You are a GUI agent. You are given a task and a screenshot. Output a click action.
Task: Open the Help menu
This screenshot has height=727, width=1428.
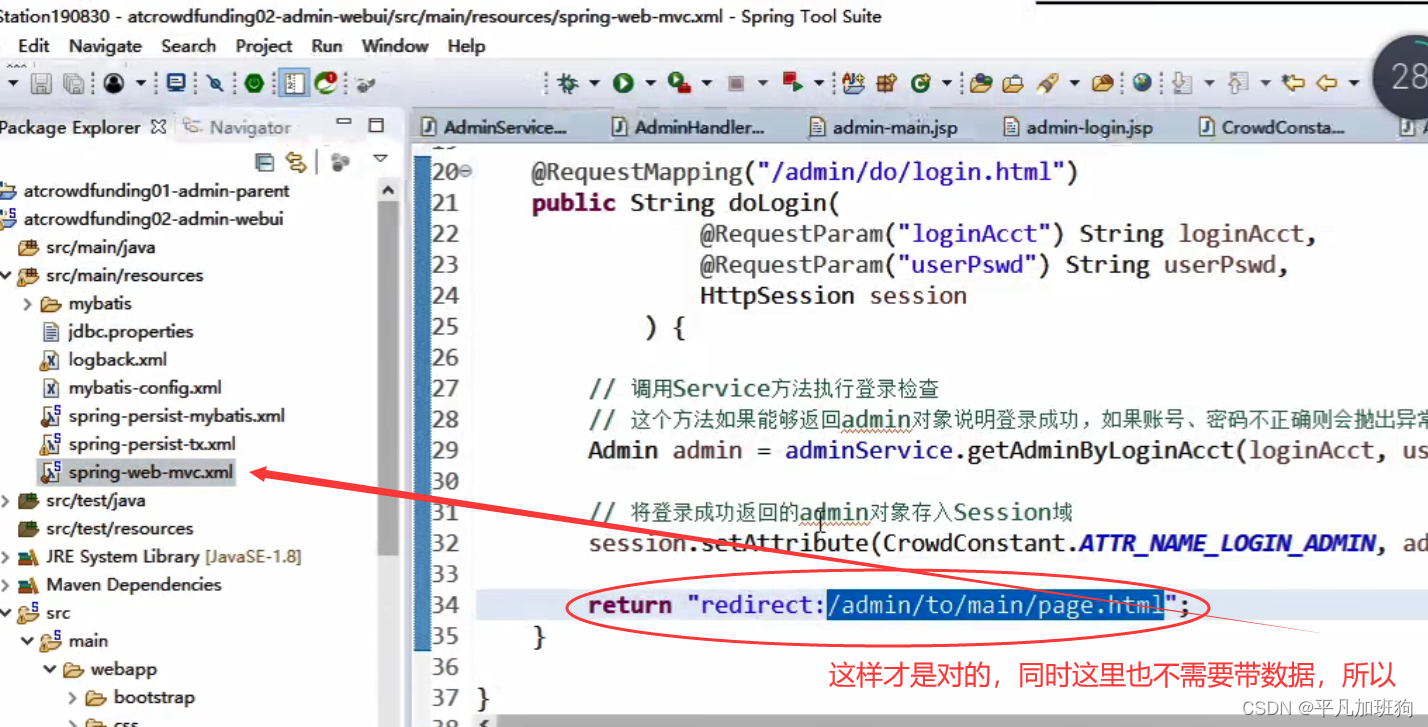pyautogui.click(x=466, y=46)
